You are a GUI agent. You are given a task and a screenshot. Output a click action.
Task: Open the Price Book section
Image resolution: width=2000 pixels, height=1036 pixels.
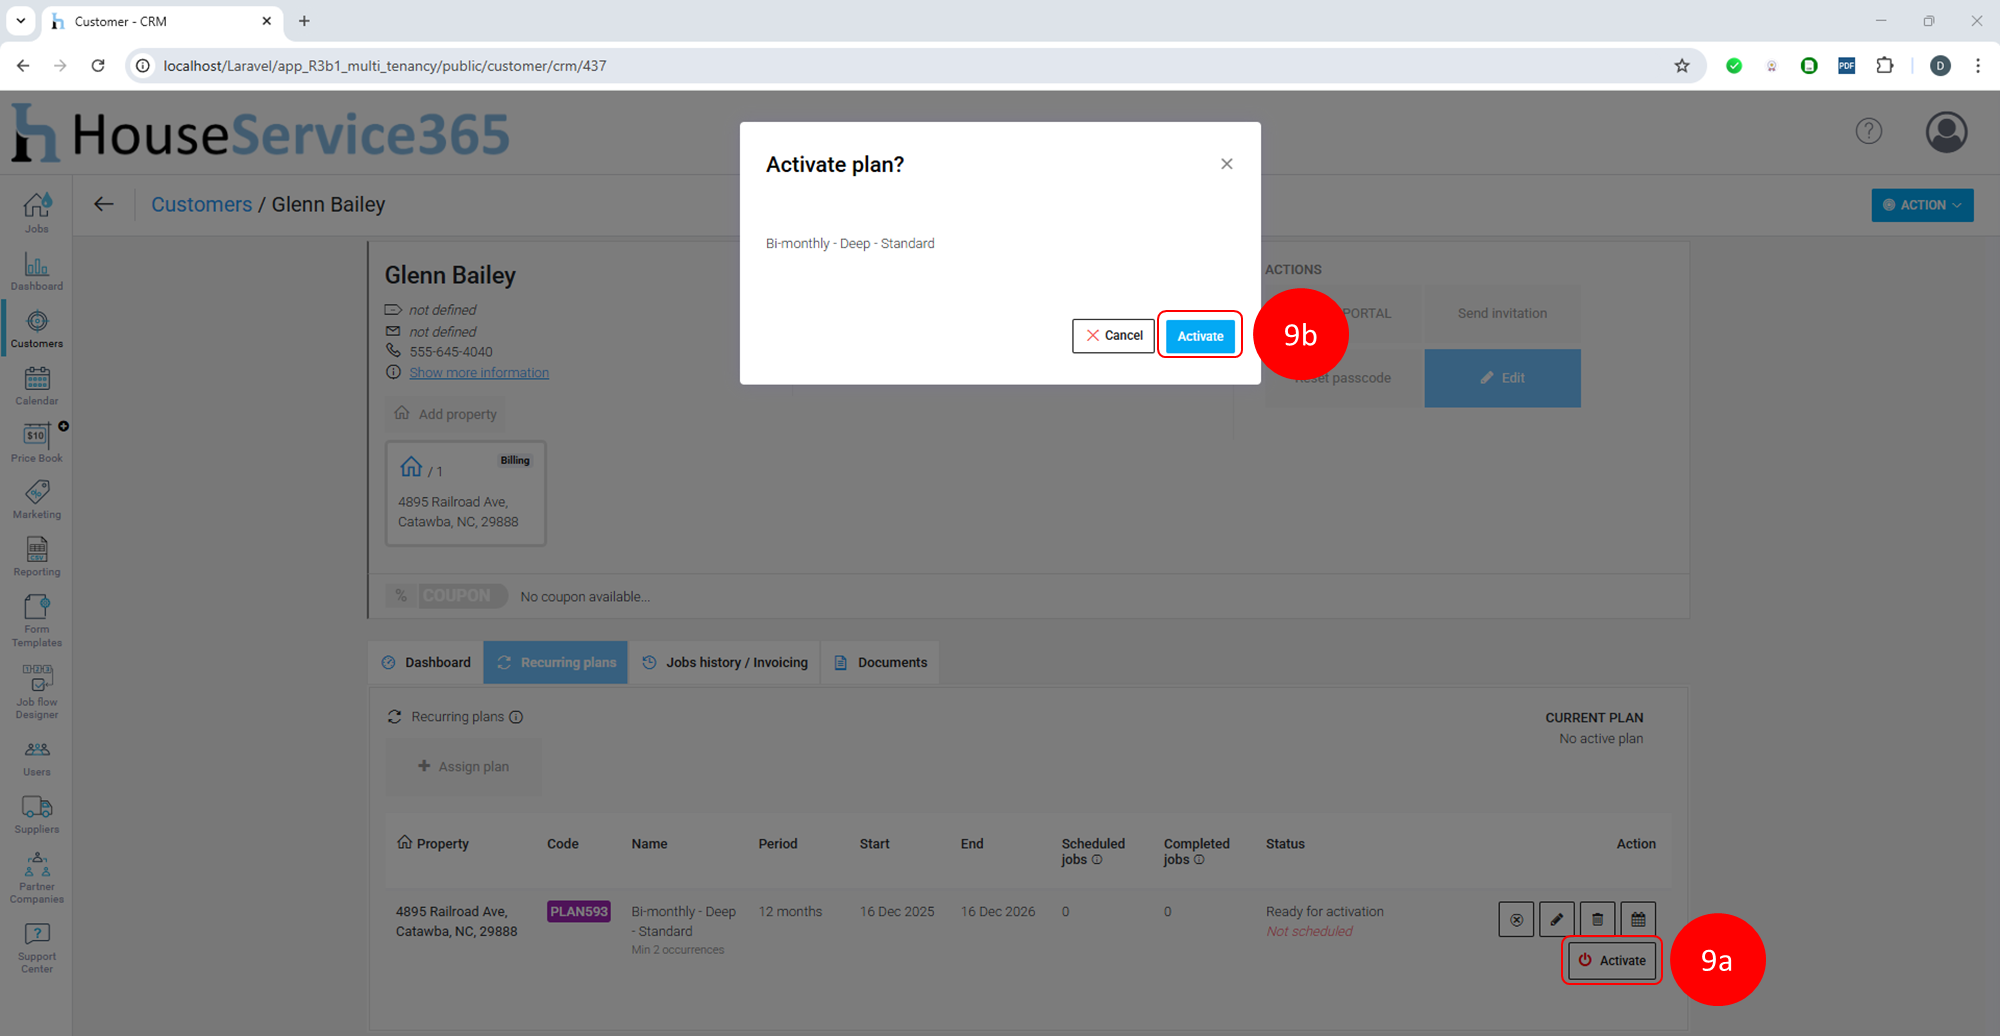[37, 442]
